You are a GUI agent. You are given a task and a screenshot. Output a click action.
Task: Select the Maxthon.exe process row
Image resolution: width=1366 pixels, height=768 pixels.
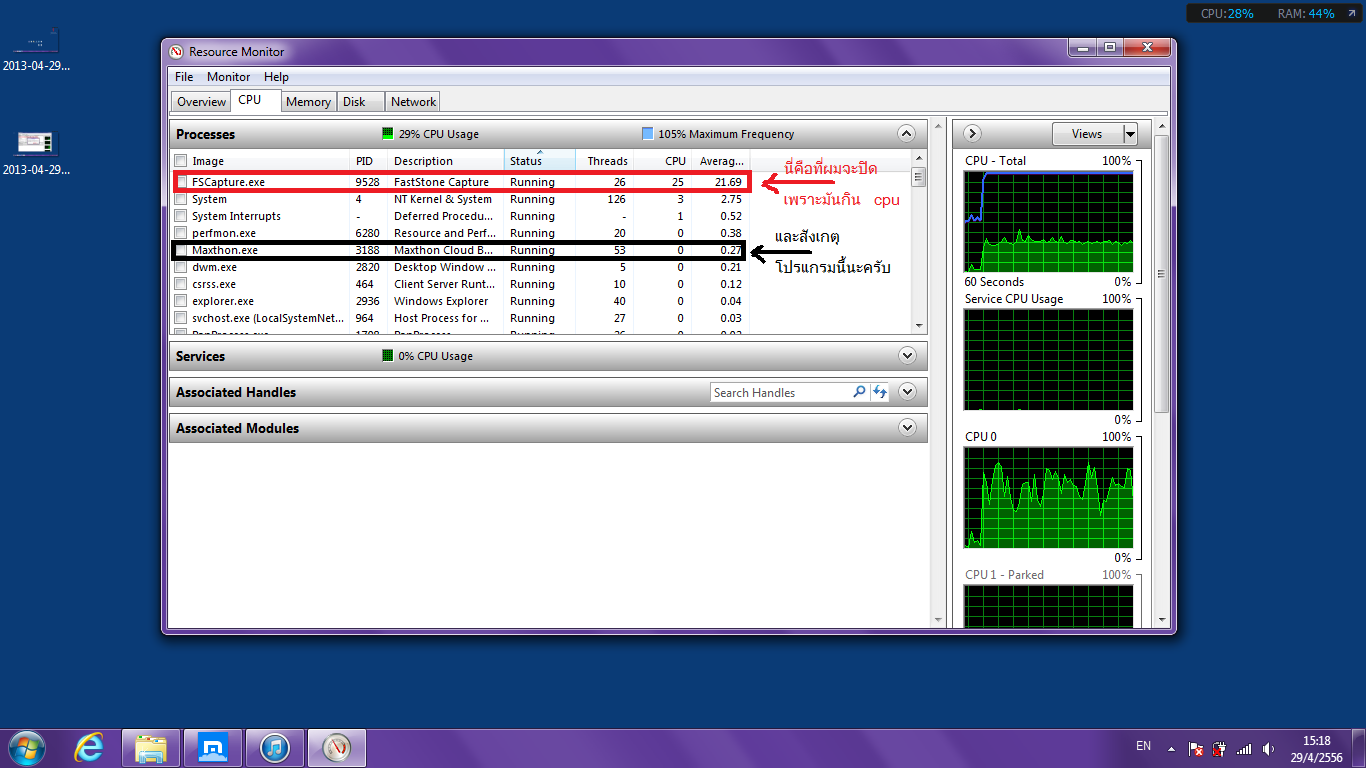[x=460, y=250]
